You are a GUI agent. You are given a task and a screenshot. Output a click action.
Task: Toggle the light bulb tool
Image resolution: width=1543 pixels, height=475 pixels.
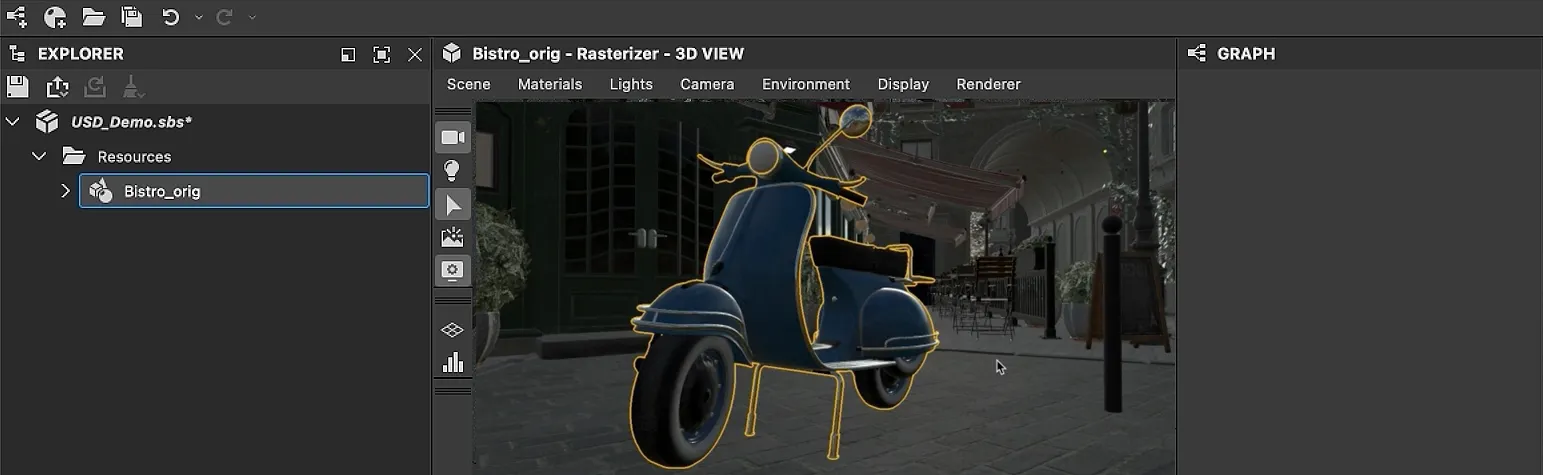coord(453,170)
